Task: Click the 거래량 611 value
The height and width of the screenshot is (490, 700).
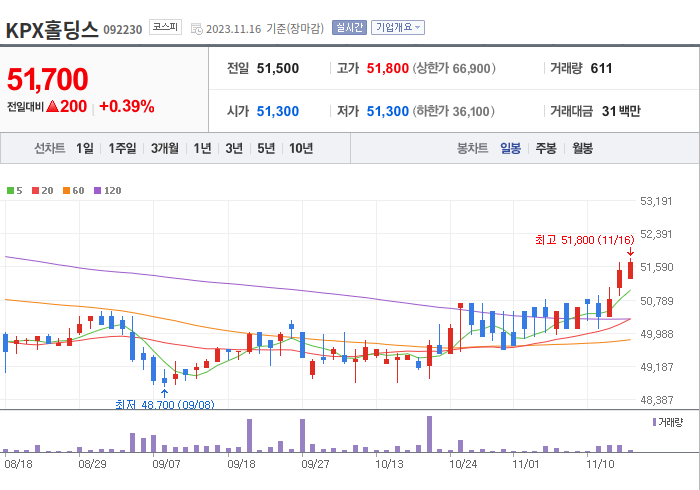Action: (x=601, y=68)
